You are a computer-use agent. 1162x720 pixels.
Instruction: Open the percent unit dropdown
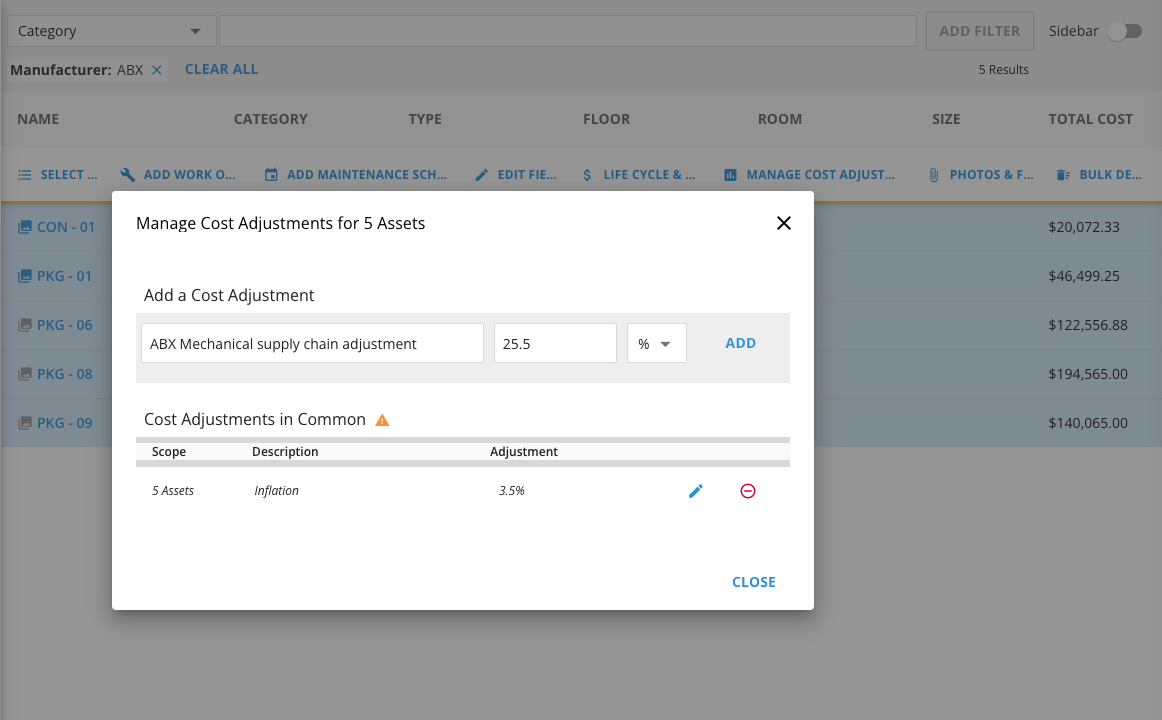point(656,343)
